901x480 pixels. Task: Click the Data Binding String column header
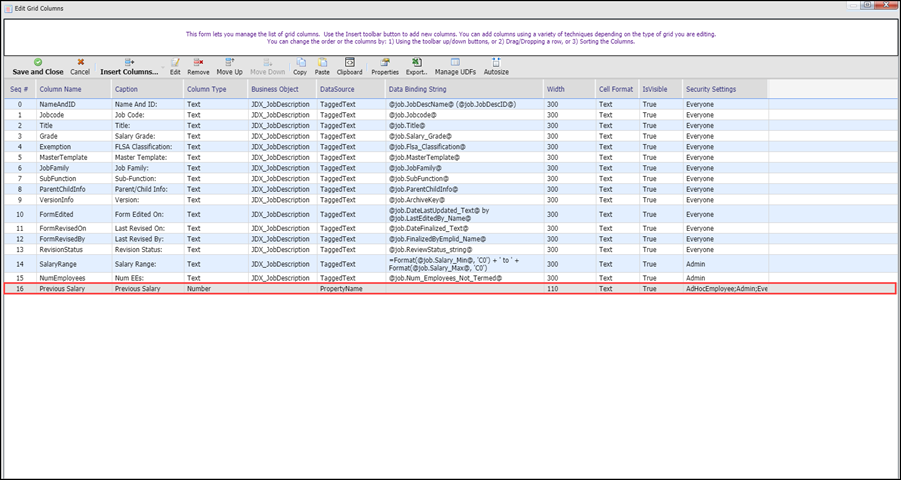(x=464, y=89)
